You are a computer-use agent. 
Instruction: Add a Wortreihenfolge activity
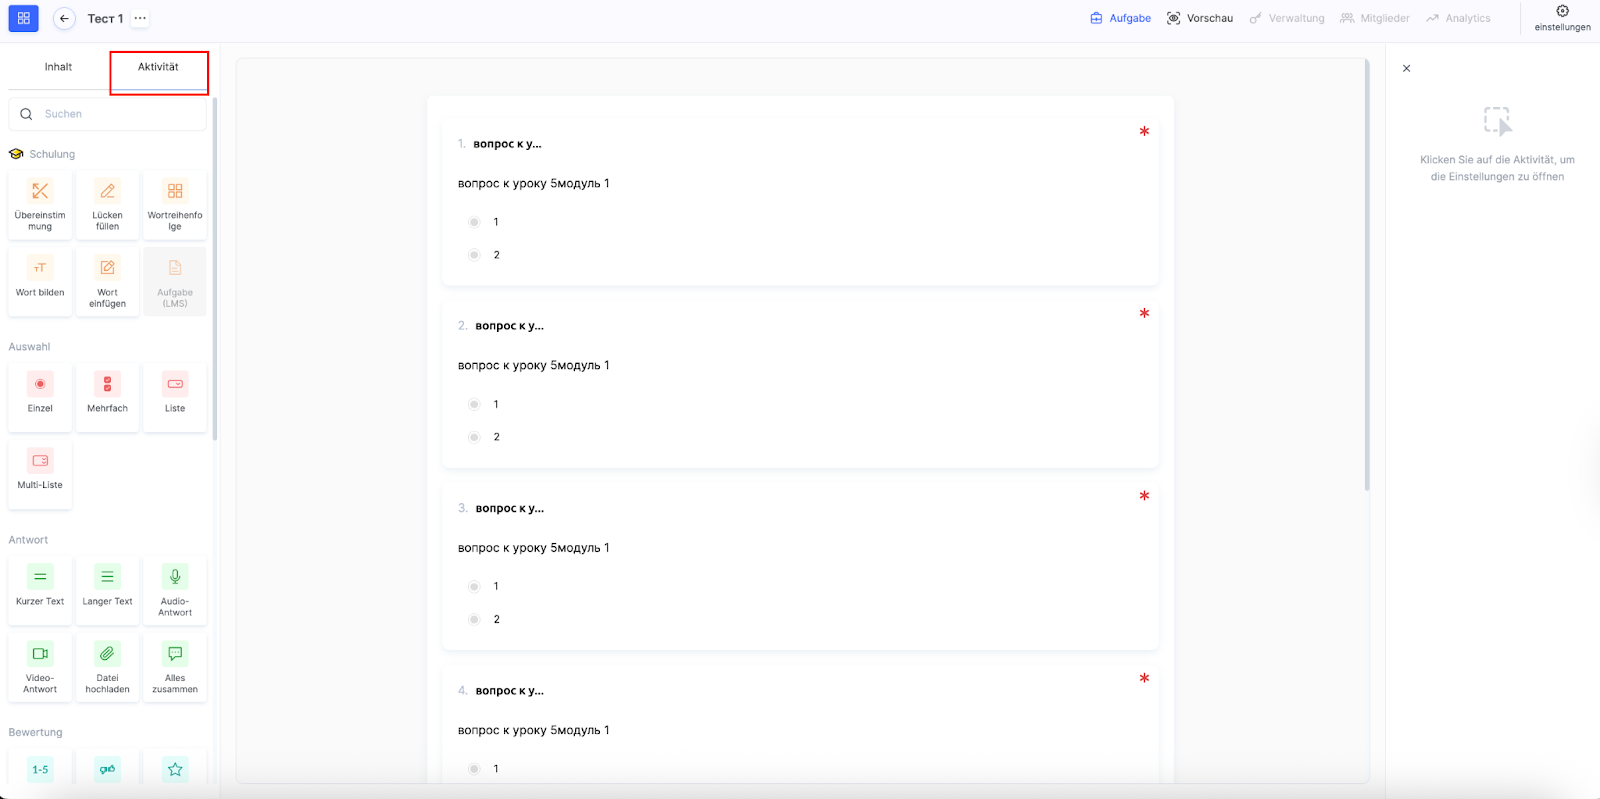tap(175, 205)
